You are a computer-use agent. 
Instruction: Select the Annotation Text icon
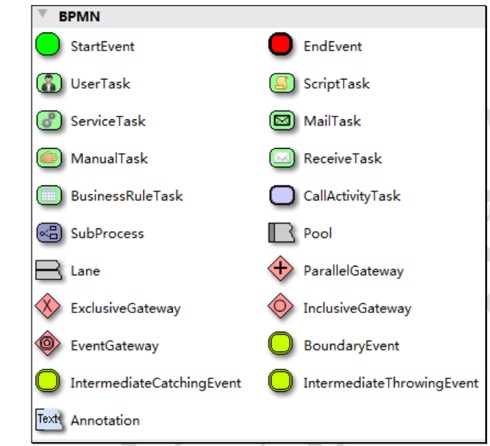click(x=49, y=419)
